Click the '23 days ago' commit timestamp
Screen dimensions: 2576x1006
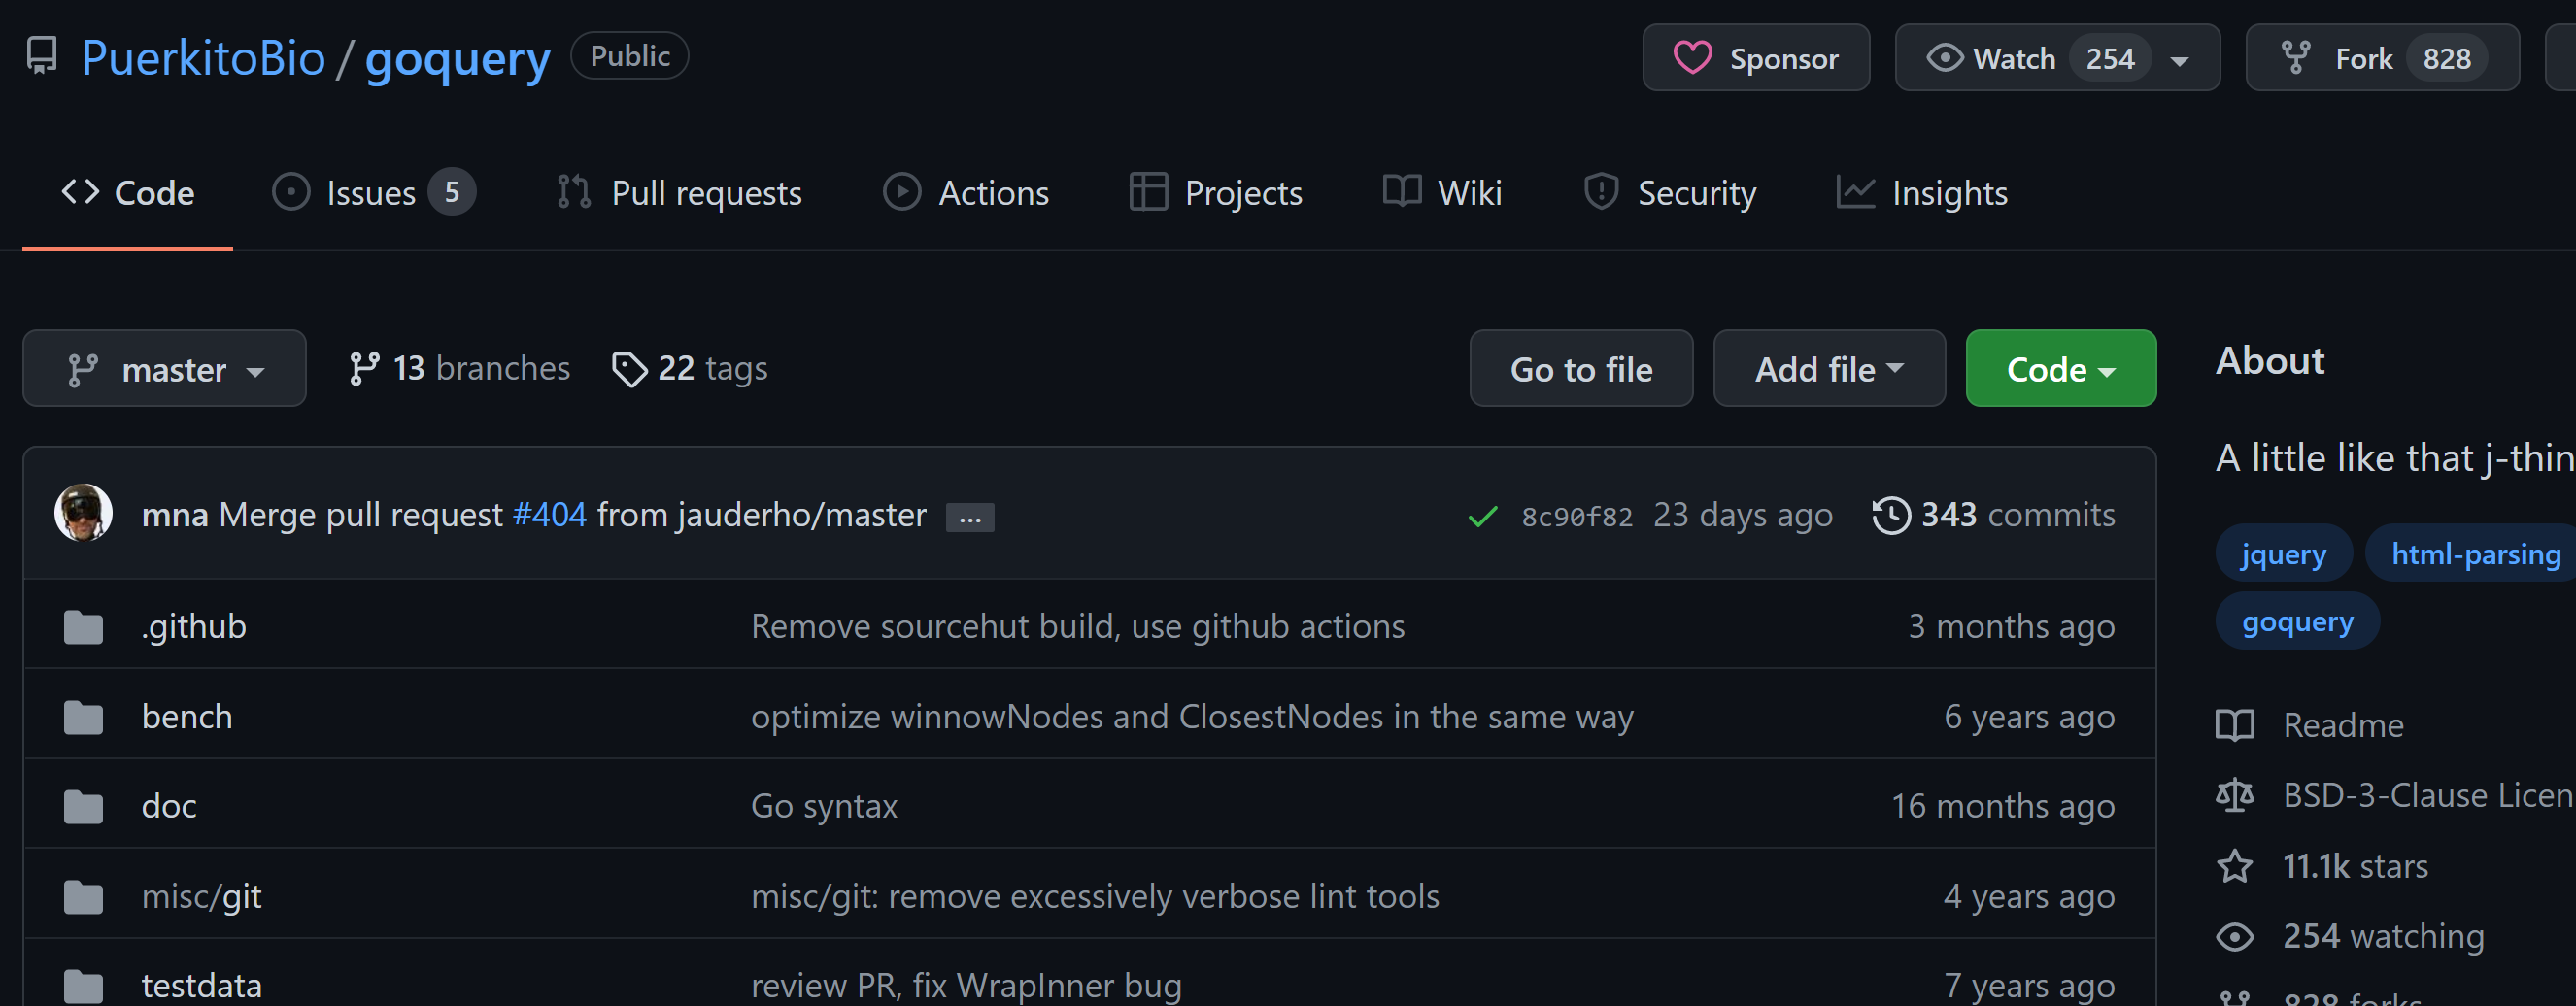coord(1742,514)
